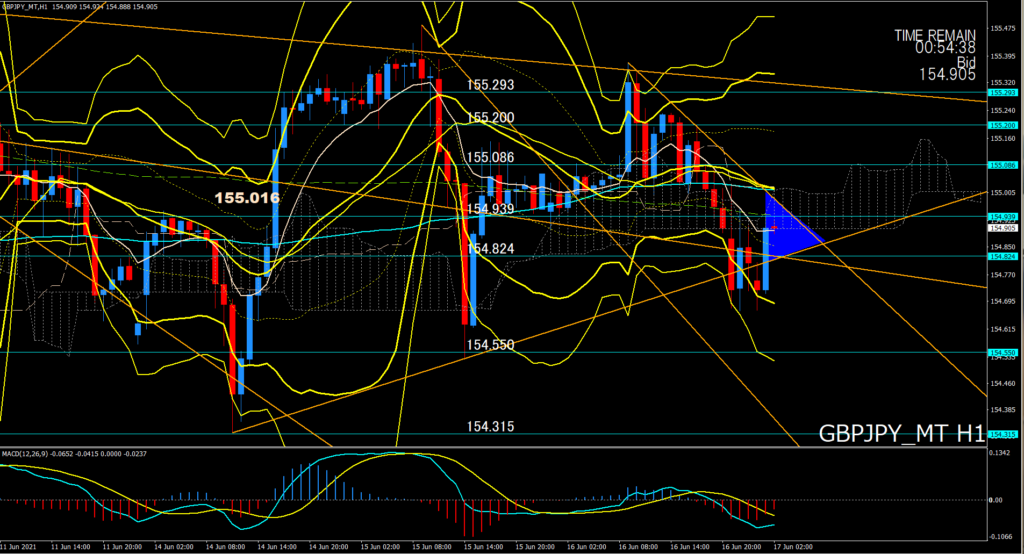1024x554 pixels.
Task: Click the white 154.905 current price tag
Action: 1002,228
